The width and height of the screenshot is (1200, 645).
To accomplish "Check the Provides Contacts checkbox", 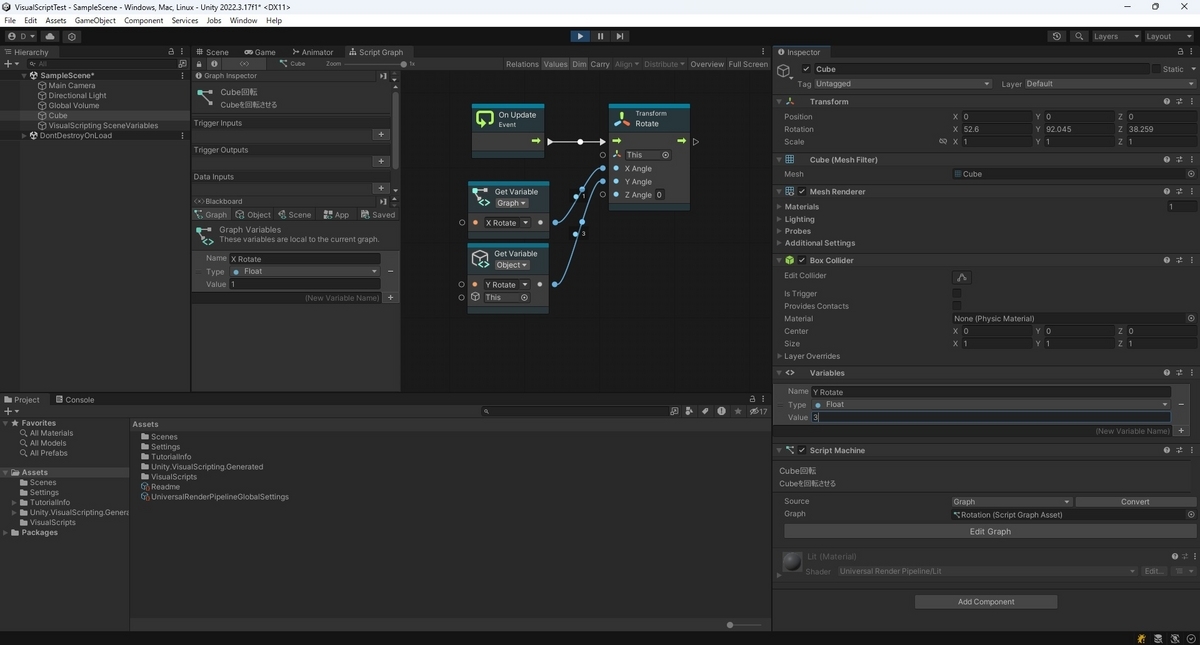I will (x=957, y=306).
